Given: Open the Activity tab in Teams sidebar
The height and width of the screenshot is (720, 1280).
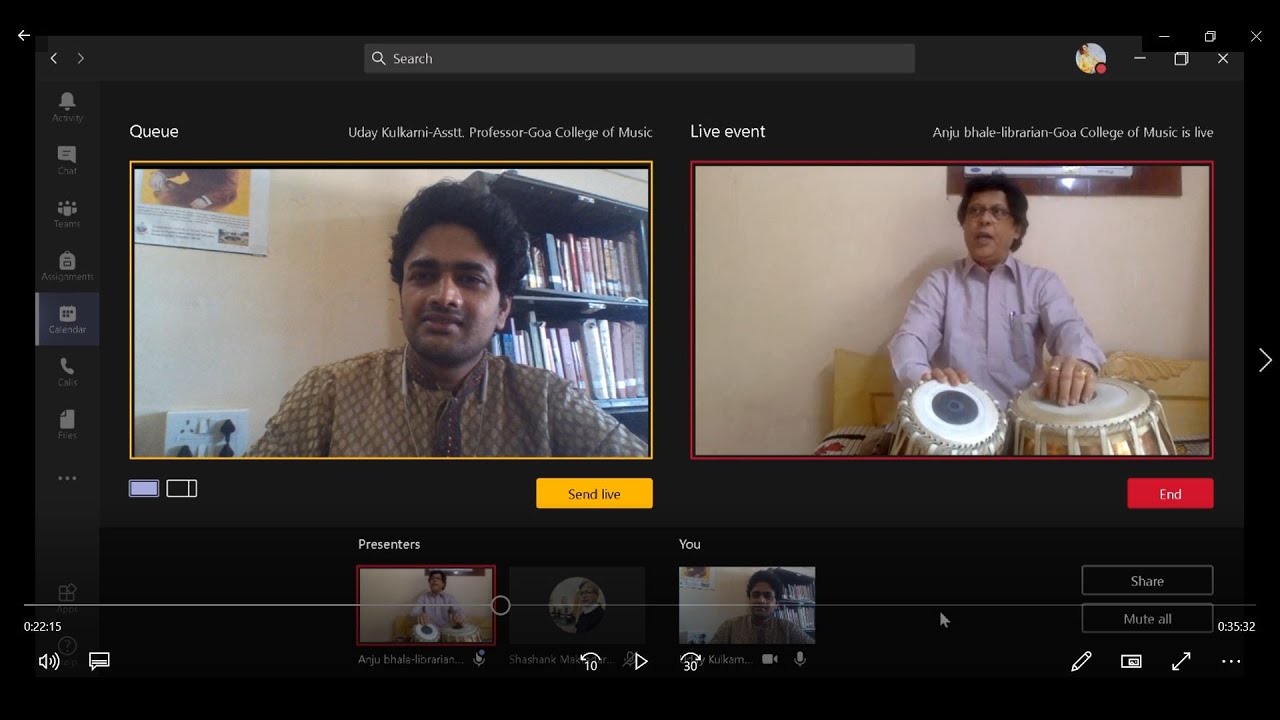Looking at the screenshot, I should tap(67, 106).
